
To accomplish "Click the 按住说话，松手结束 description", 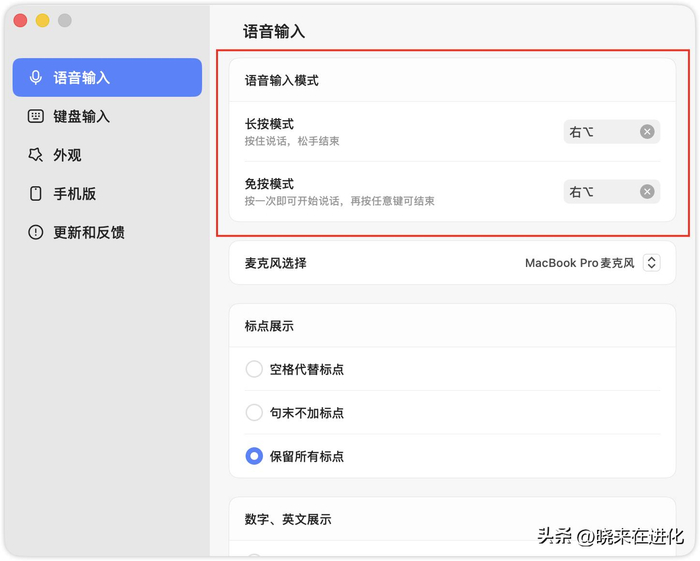I will [x=292, y=141].
